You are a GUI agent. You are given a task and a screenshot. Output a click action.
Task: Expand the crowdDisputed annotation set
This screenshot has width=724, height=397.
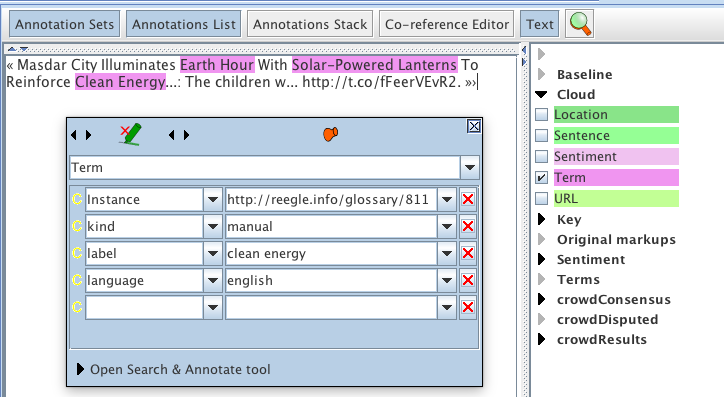pyautogui.click(x=542, y=319)
